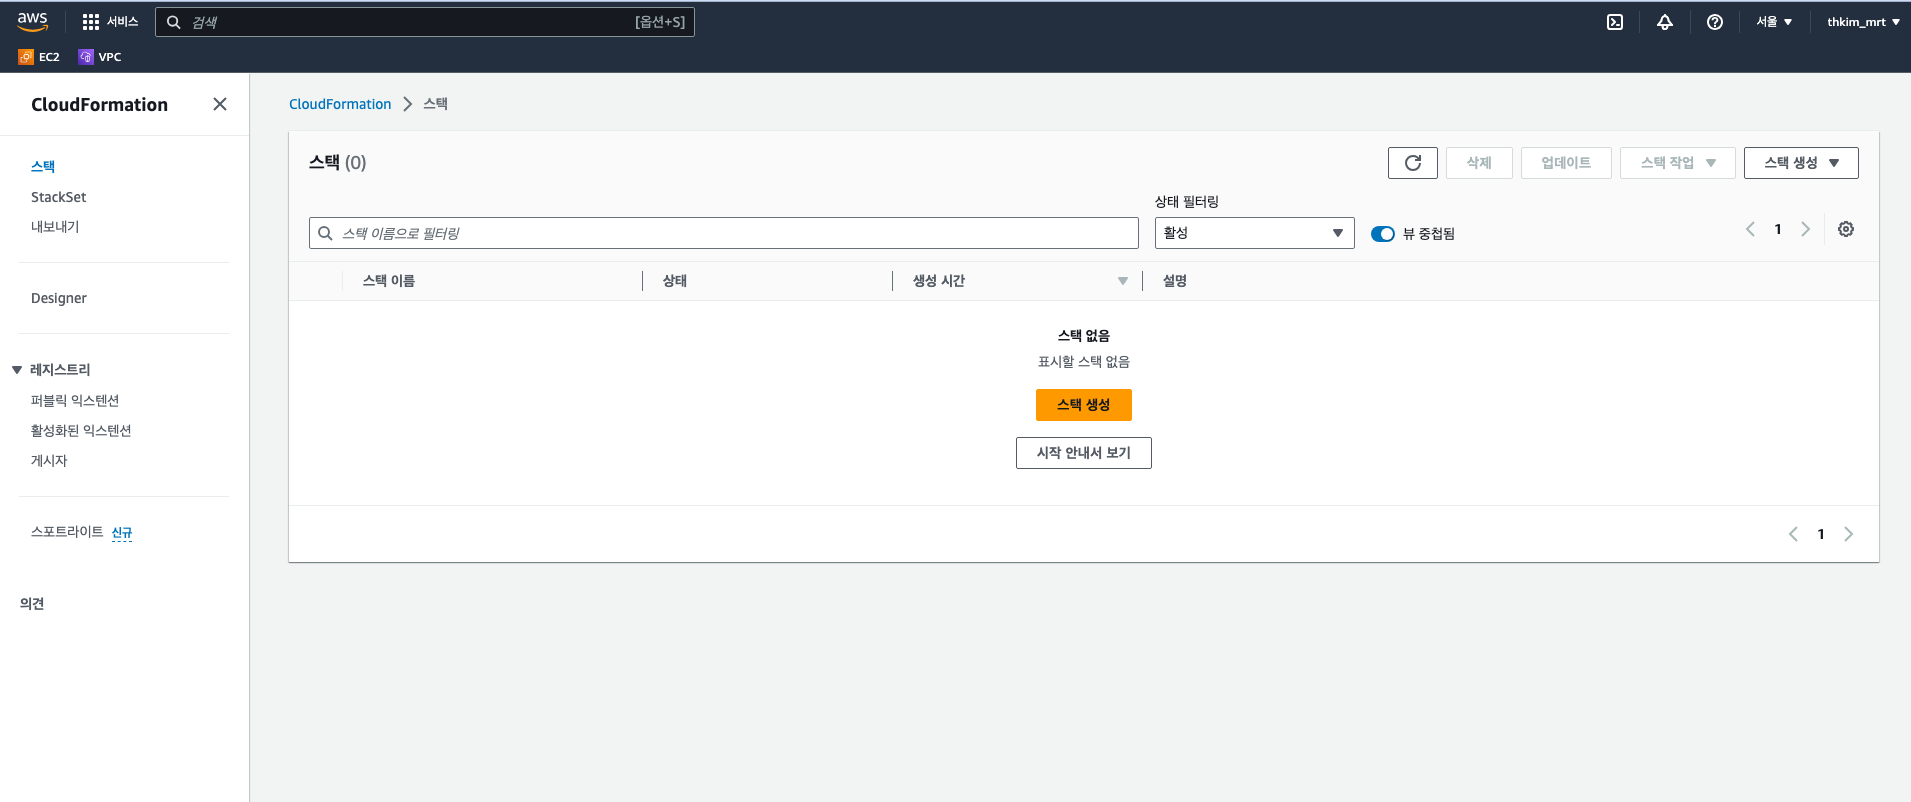Click the 설명 column header
The height and width of the screenshot is (802, 1911).
tap(1175, 281)
